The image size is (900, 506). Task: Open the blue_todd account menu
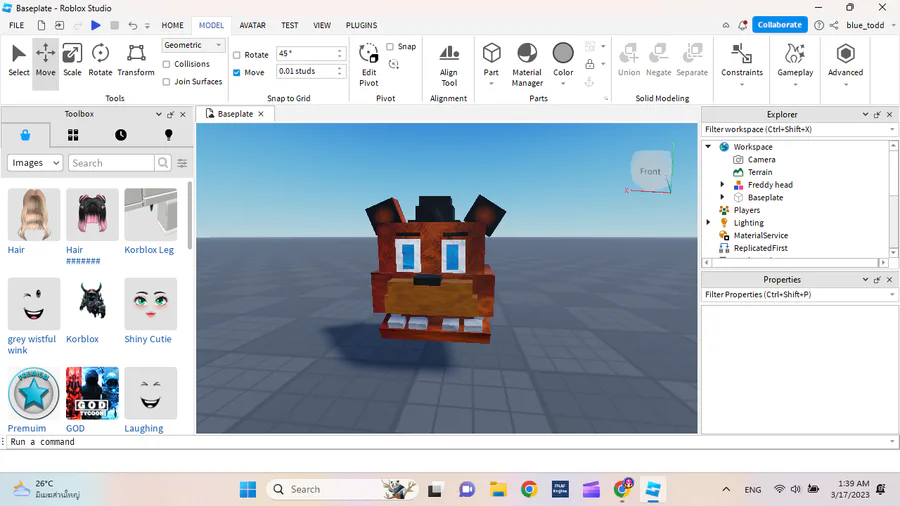[870, 25]
